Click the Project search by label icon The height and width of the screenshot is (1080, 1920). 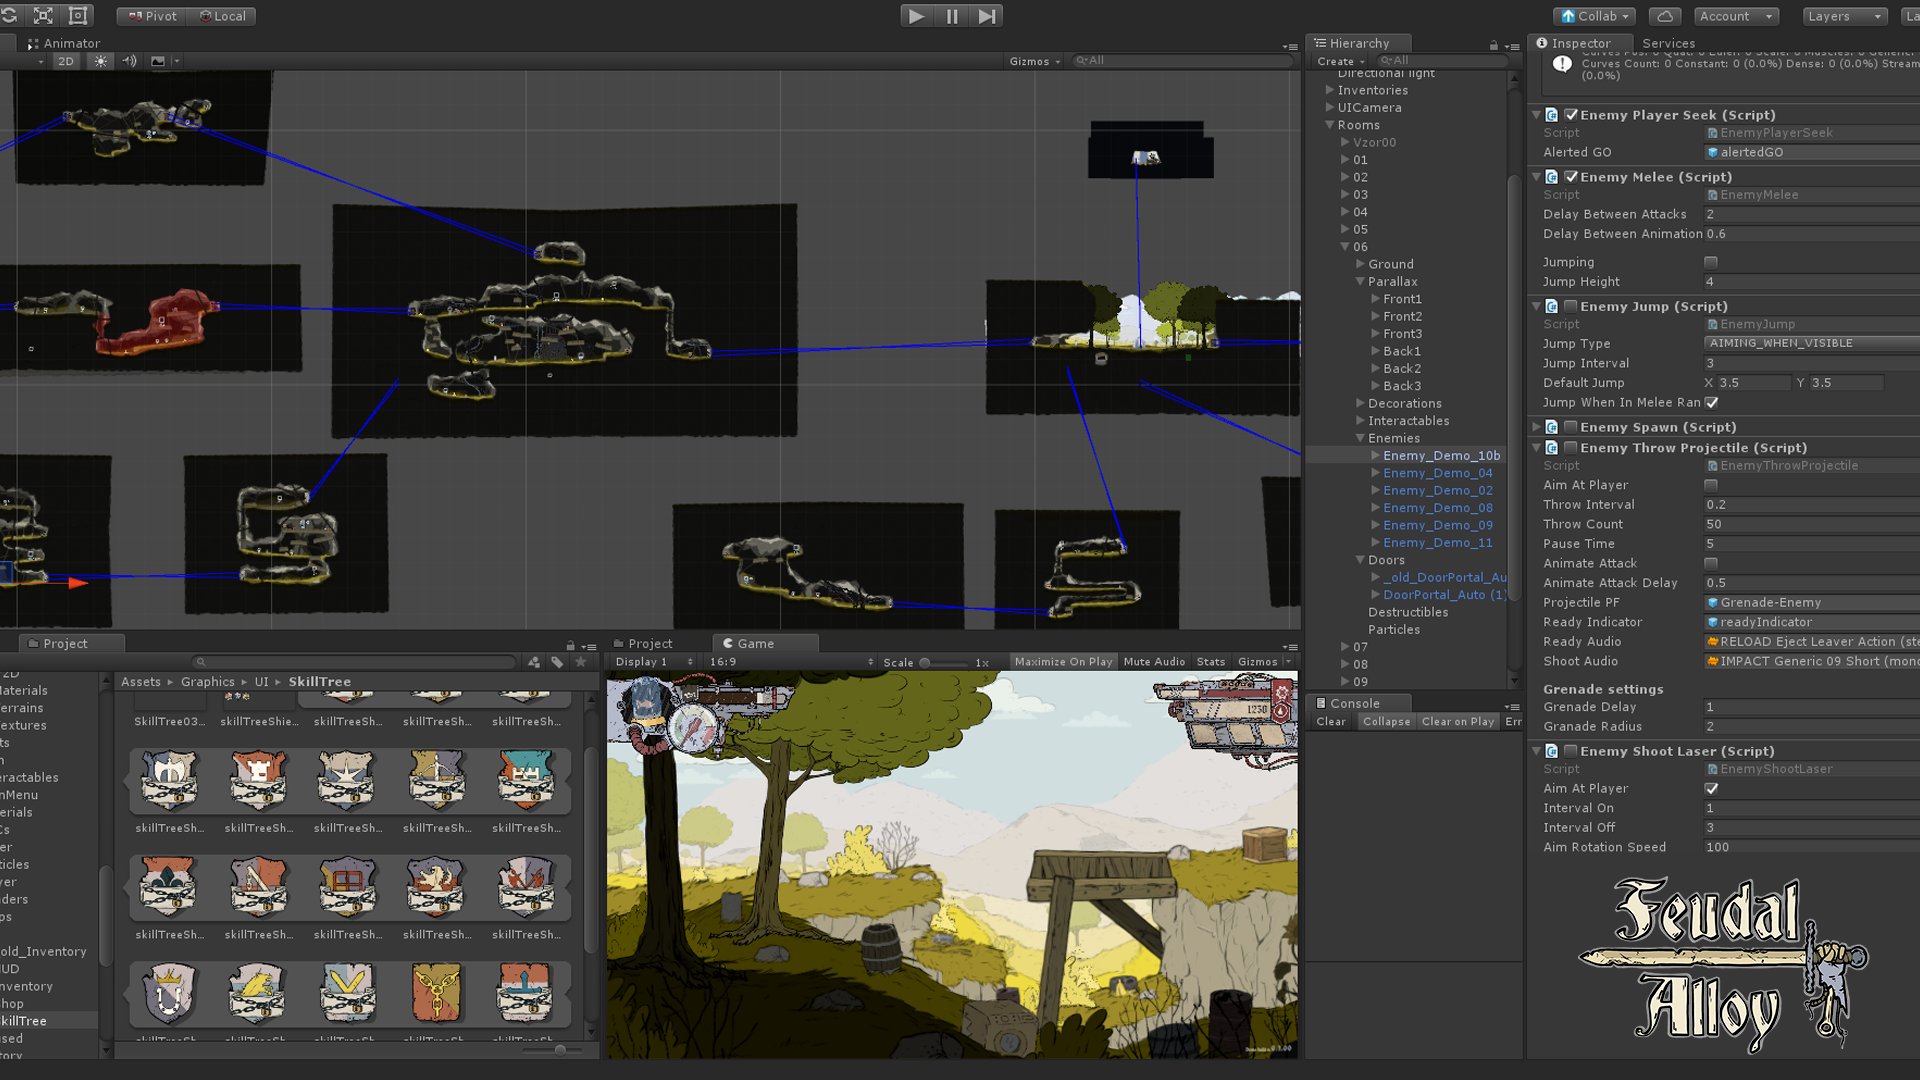(557, 662)
